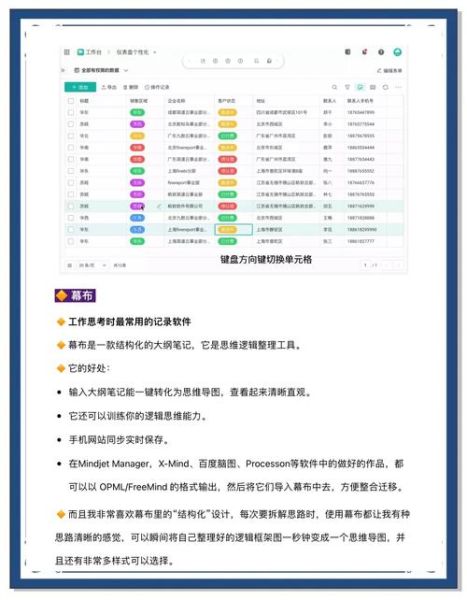Click the green highlighted view icon in the table toolbar
The width and height of the screenshot is (467, 600).
click(360, 87)
